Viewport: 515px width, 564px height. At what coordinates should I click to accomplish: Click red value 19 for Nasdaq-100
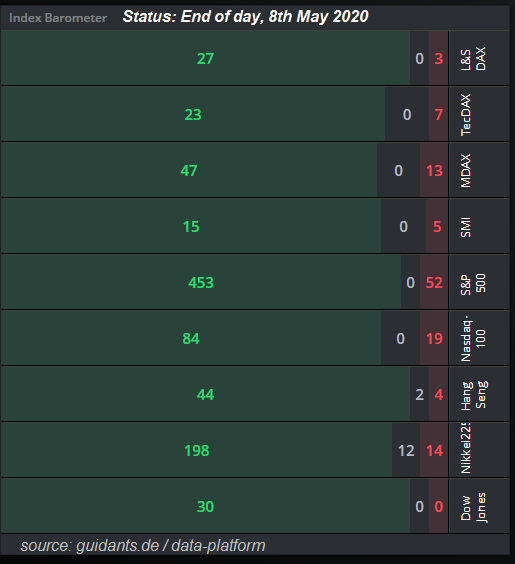pos(434,339)
